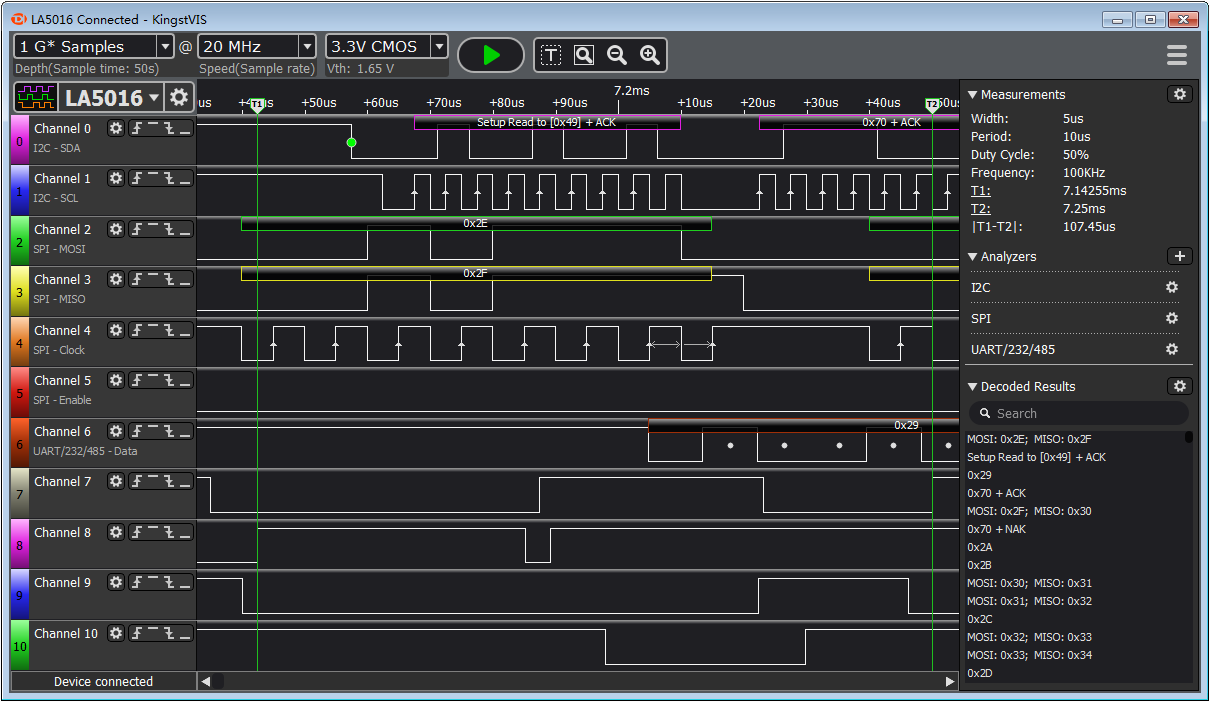Start capture with the green play button

[491, 55]
